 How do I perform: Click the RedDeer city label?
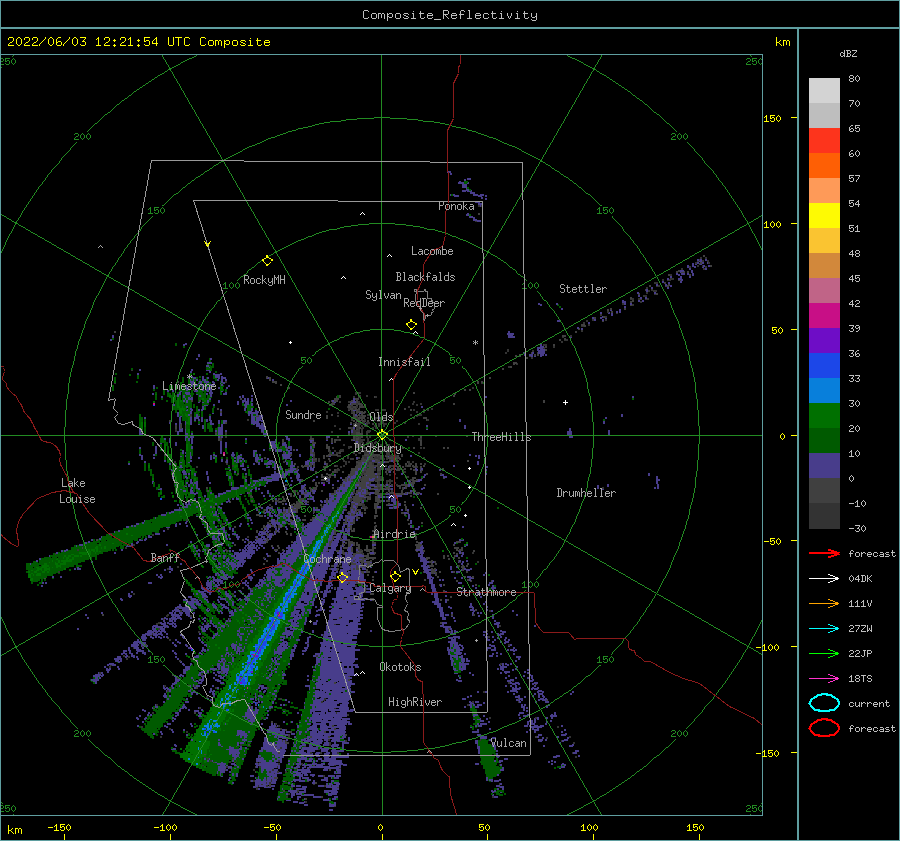(424, 303)
